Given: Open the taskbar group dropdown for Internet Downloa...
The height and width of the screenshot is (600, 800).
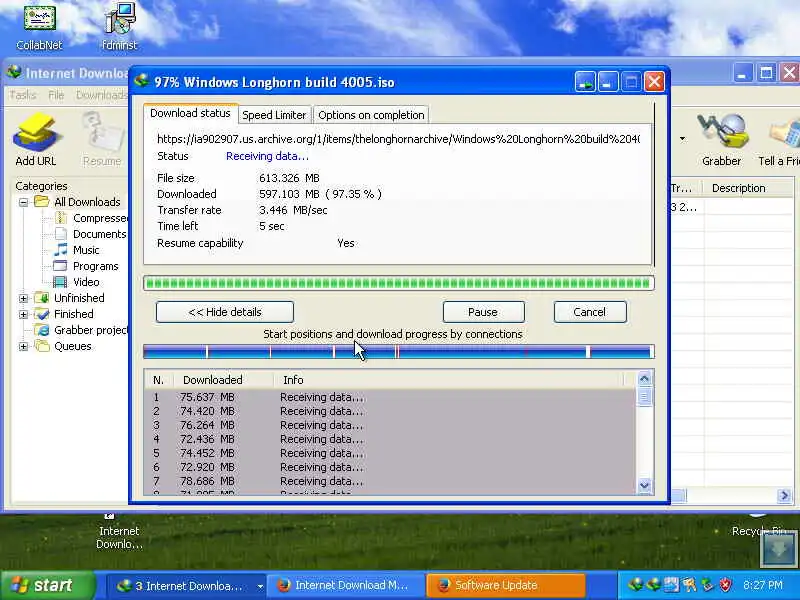Looking at the screenshot, I should click(x=260, y=586).
